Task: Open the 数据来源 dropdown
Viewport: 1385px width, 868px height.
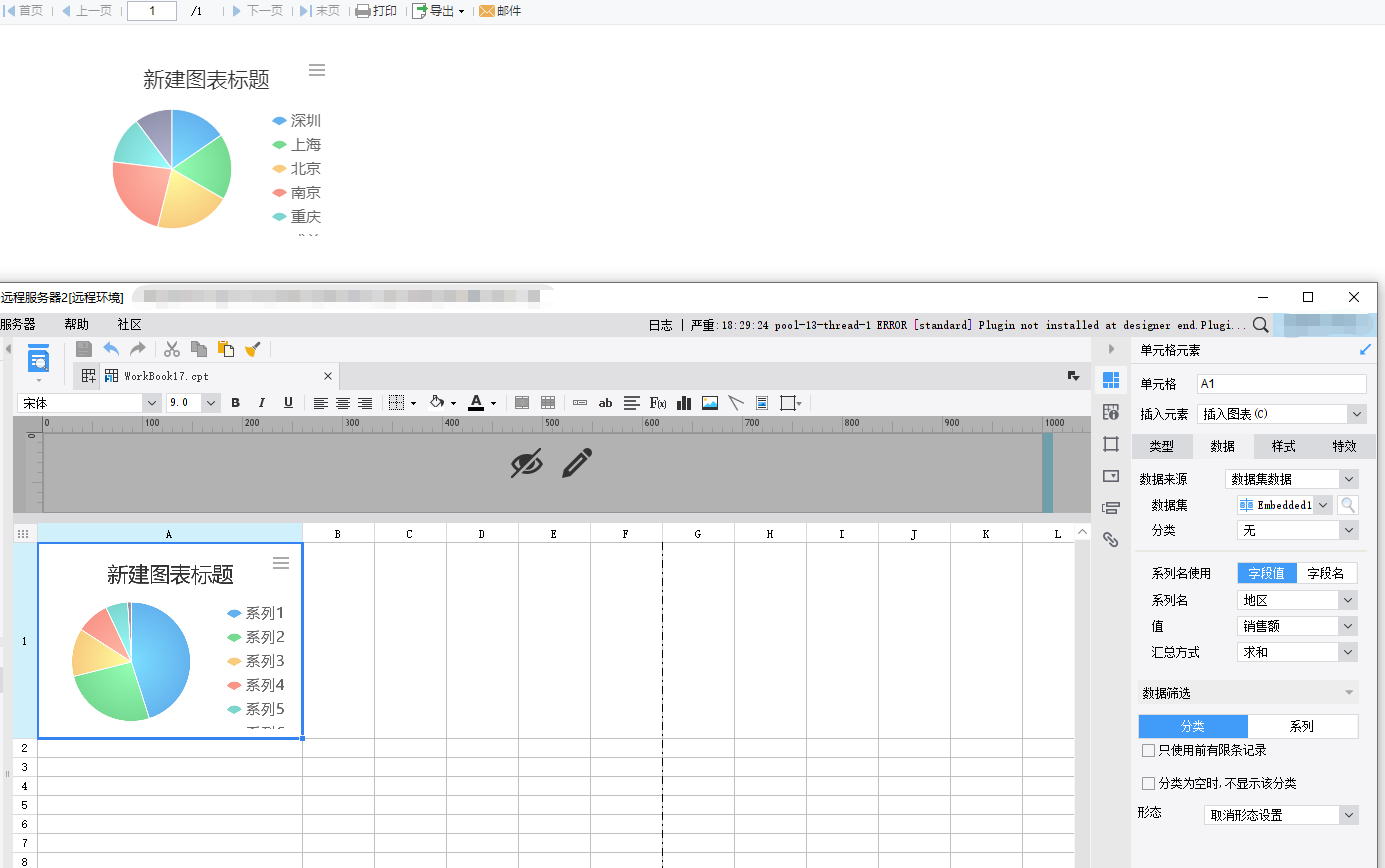Action: 1292,480
